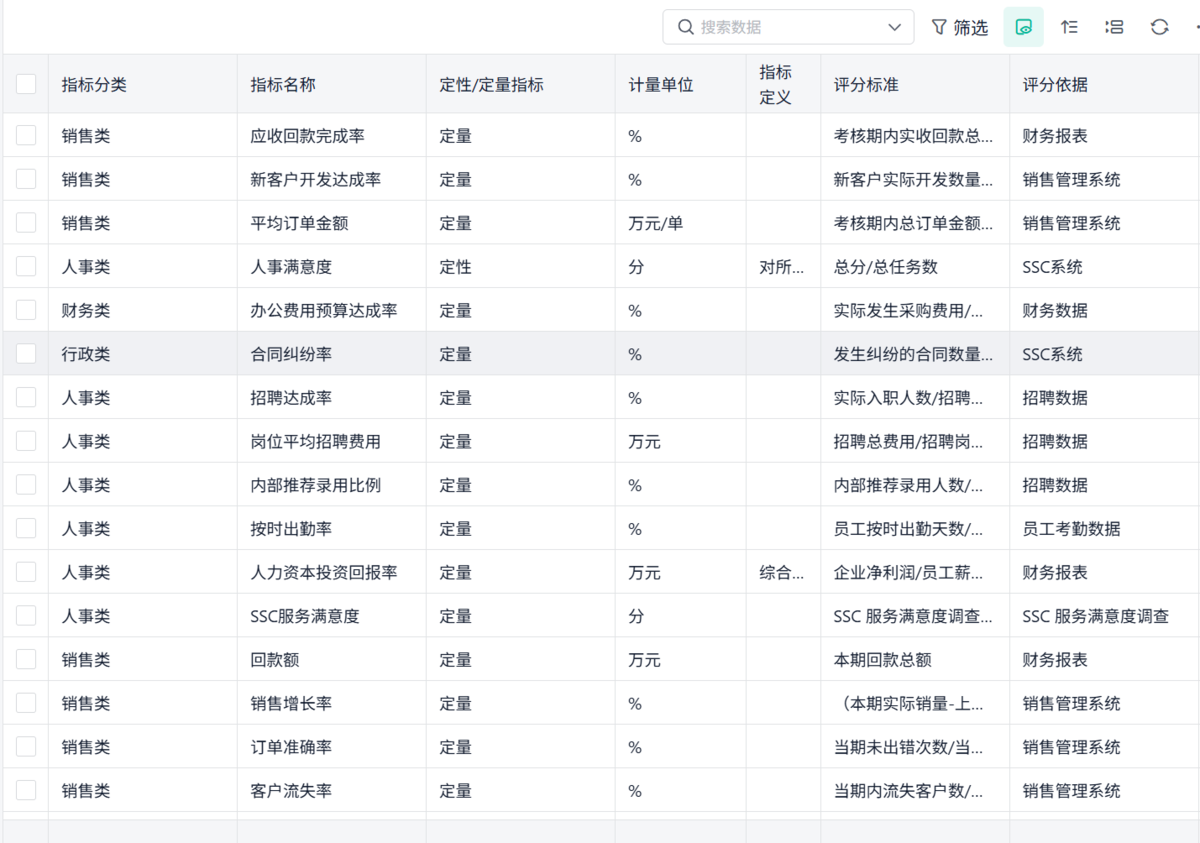This screenshot has width=1200, height=843.
Task: Check the 订单准确率 row checkbox
Action: pyautogui.click(x=26, y=746)
